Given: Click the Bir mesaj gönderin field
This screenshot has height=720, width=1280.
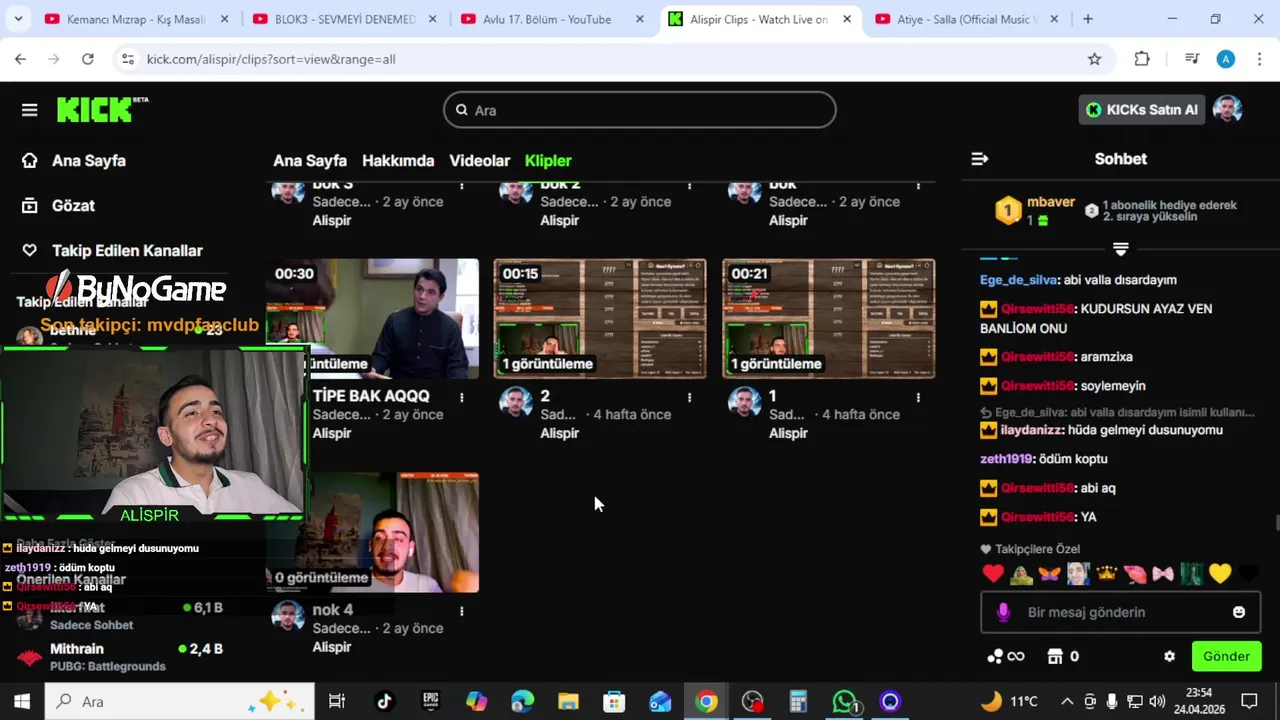Looking at the screenshot, I should [x=1121, y=612].
